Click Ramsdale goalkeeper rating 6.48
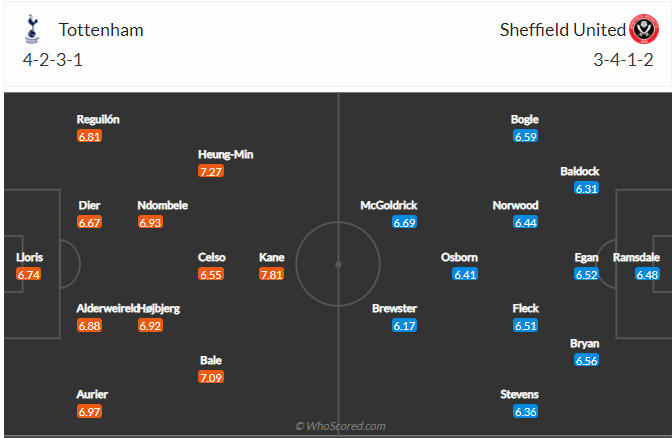This screenshot has width=672, height=438. tap(647, 274)
